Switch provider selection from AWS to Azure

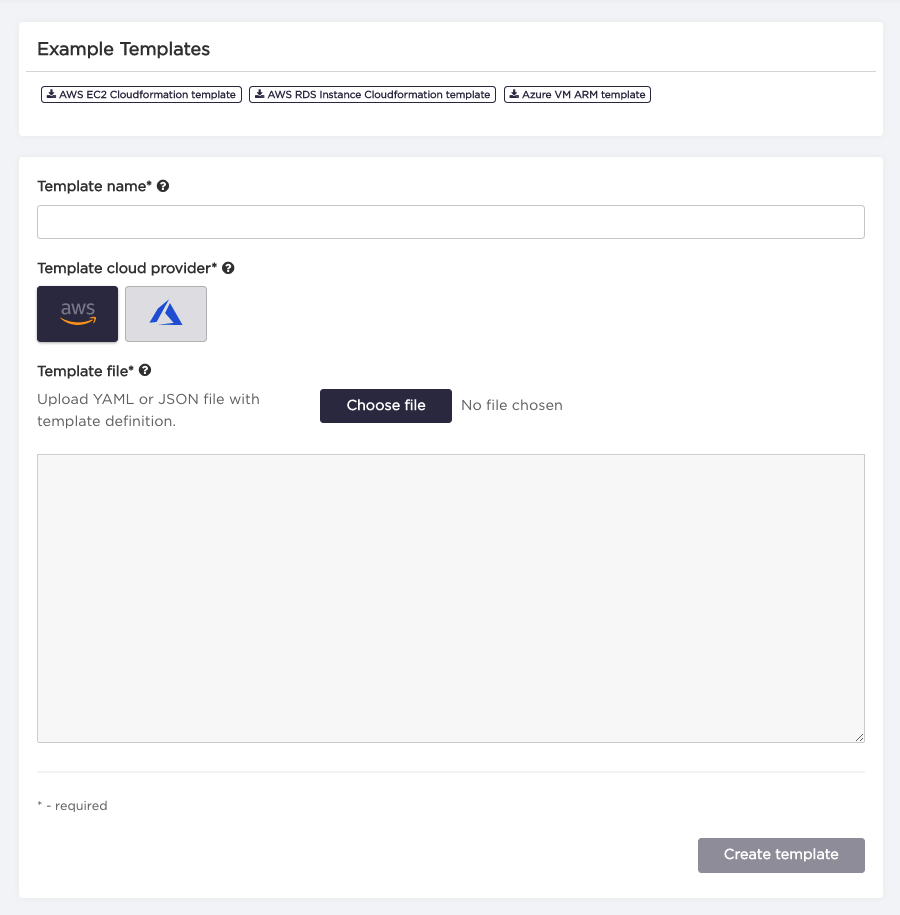tap(165, 314)
